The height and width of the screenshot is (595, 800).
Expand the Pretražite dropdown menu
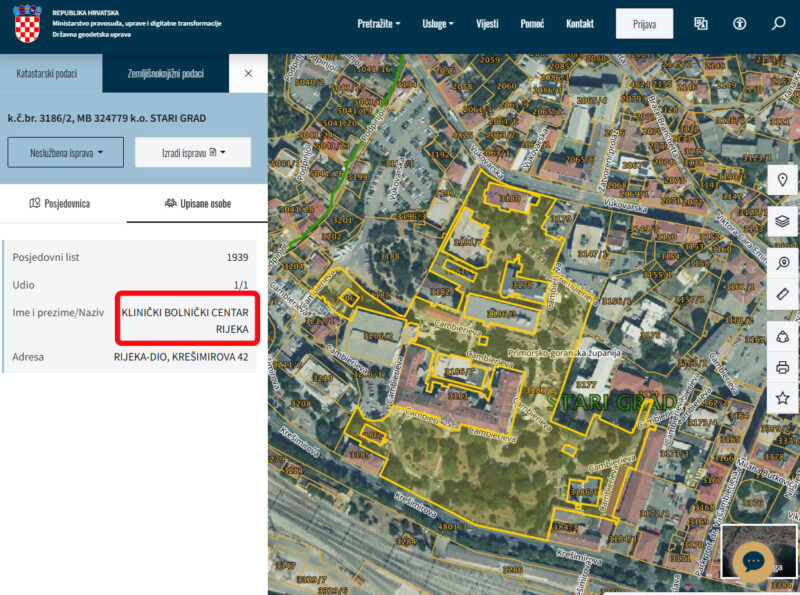379,23
